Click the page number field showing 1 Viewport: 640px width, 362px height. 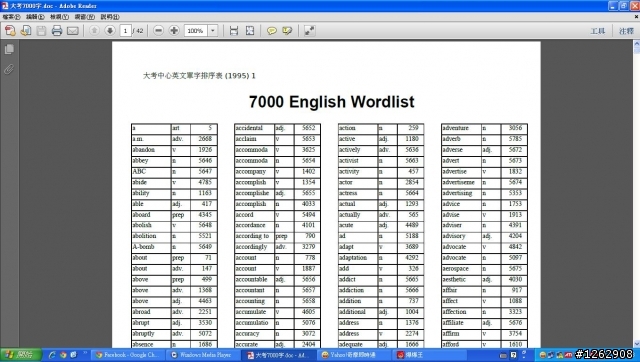[x=125, y=31]
